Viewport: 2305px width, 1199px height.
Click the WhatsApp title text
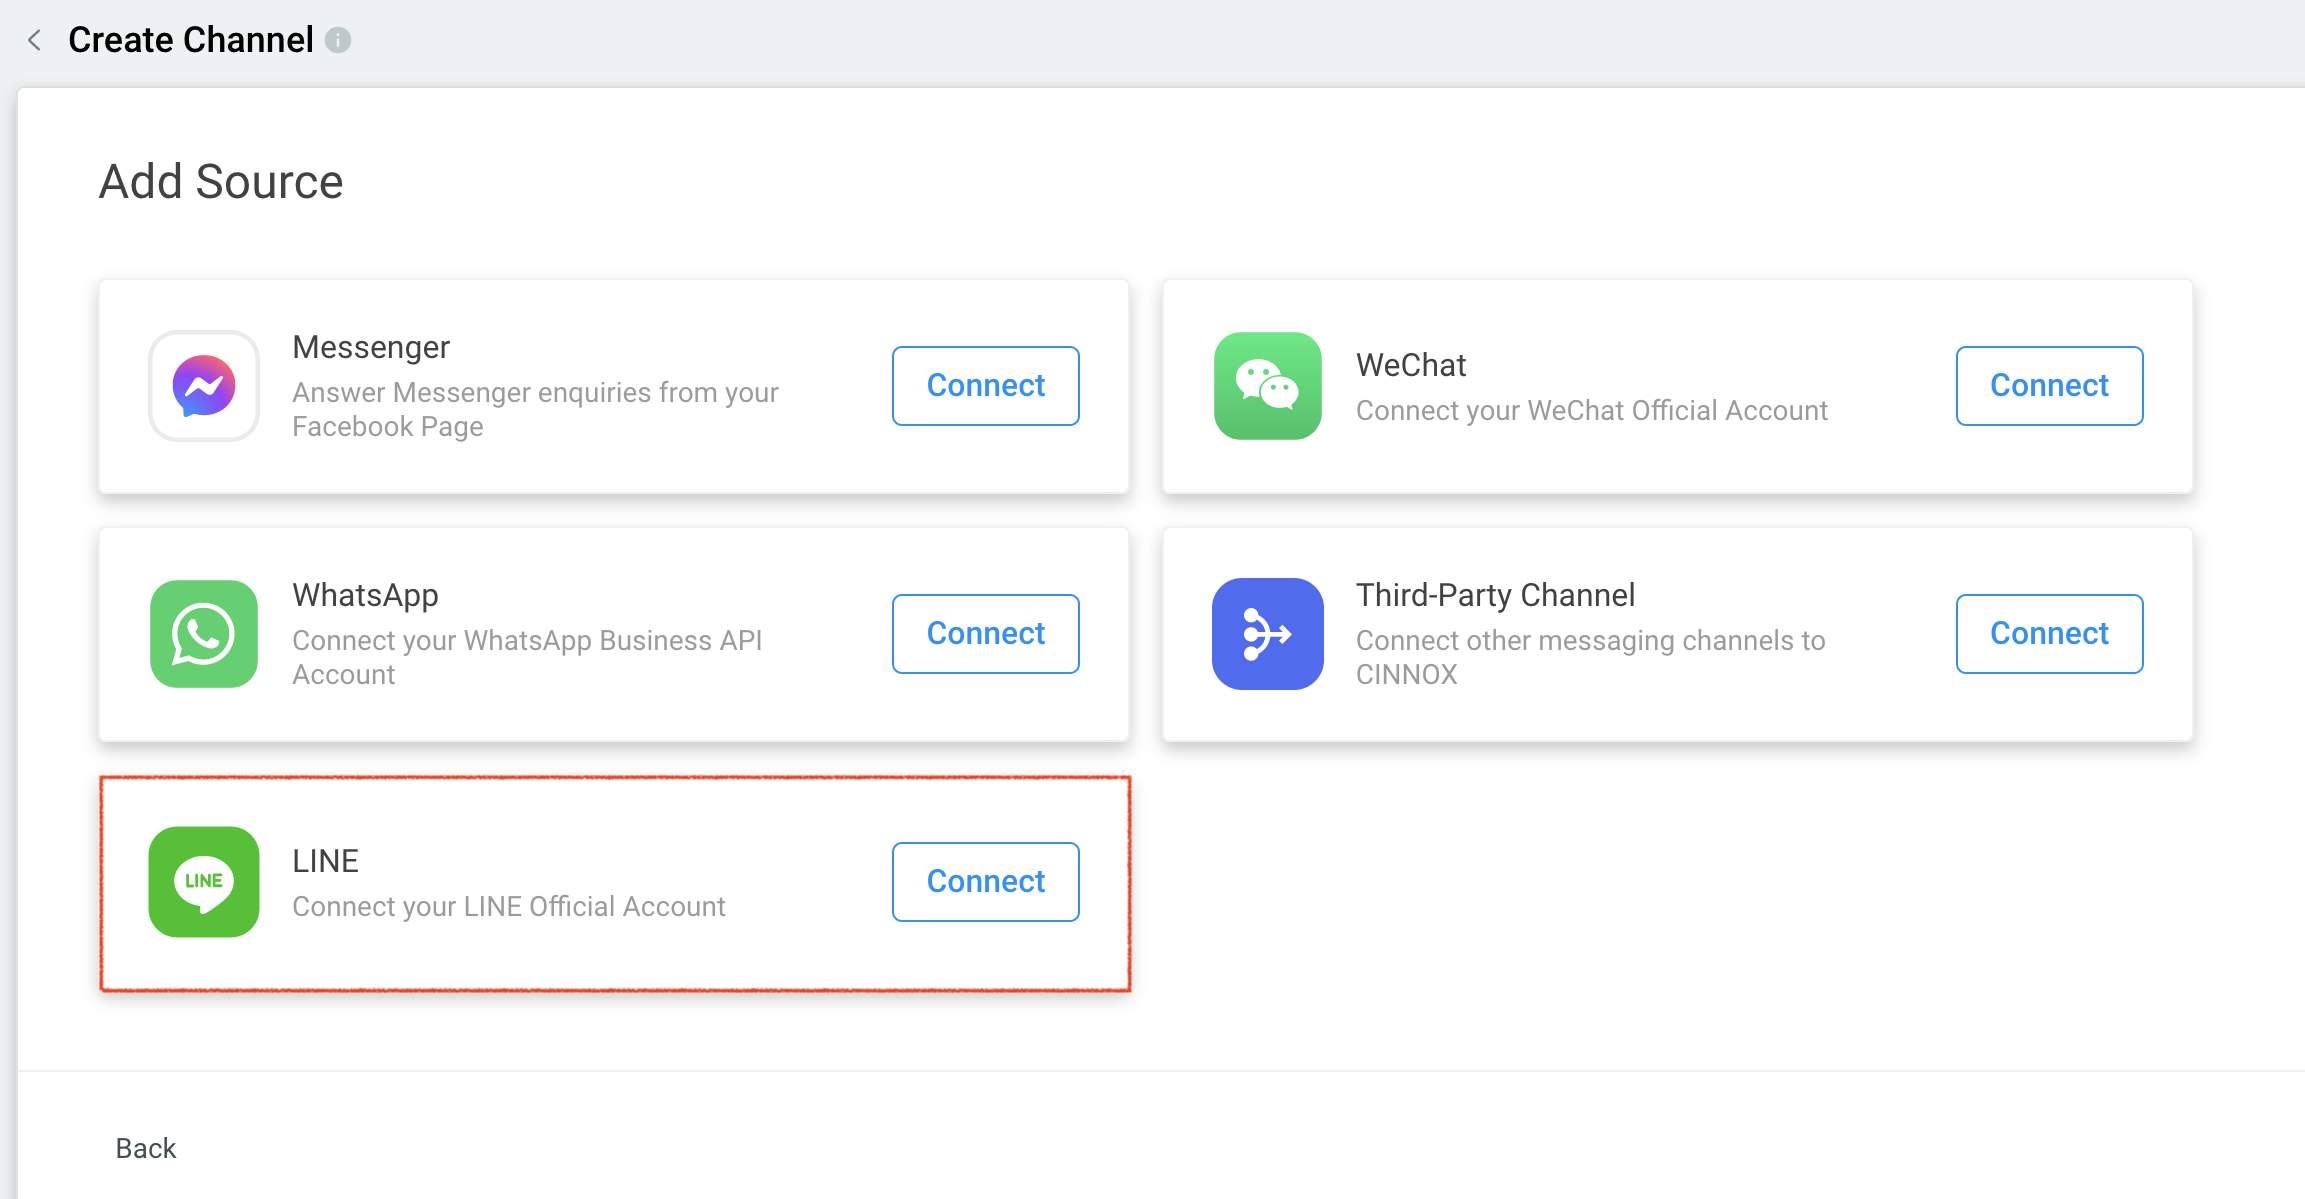pyautogui.click(x=365, y=595)
